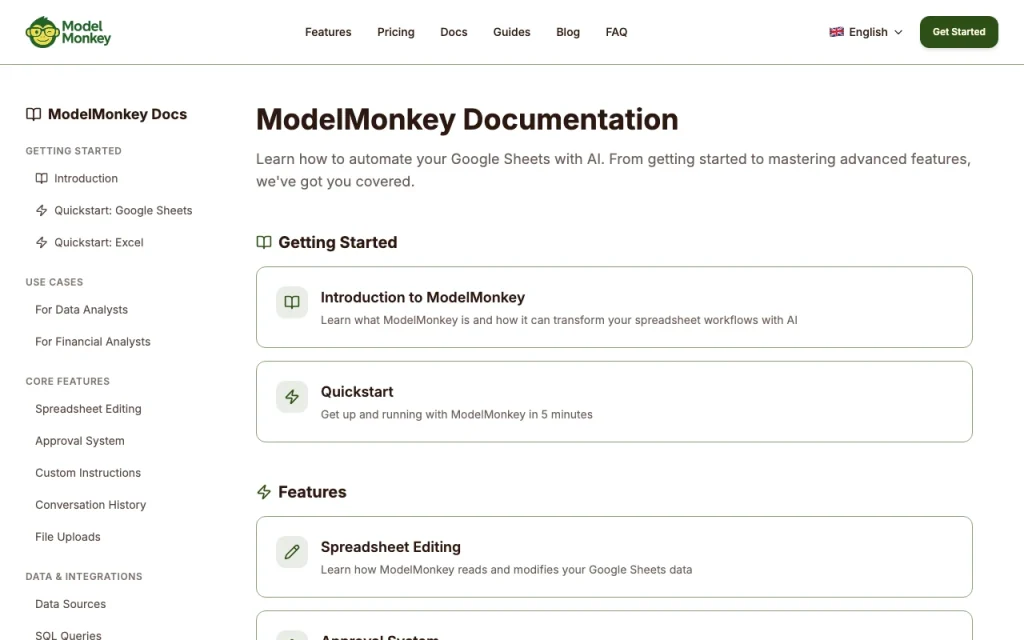Click the Features section heading text
1024x640 pixels.
[312, 492]
